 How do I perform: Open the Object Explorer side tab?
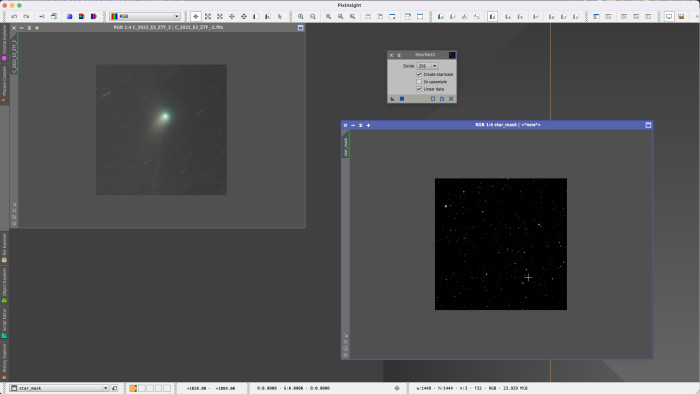point(4,286)
